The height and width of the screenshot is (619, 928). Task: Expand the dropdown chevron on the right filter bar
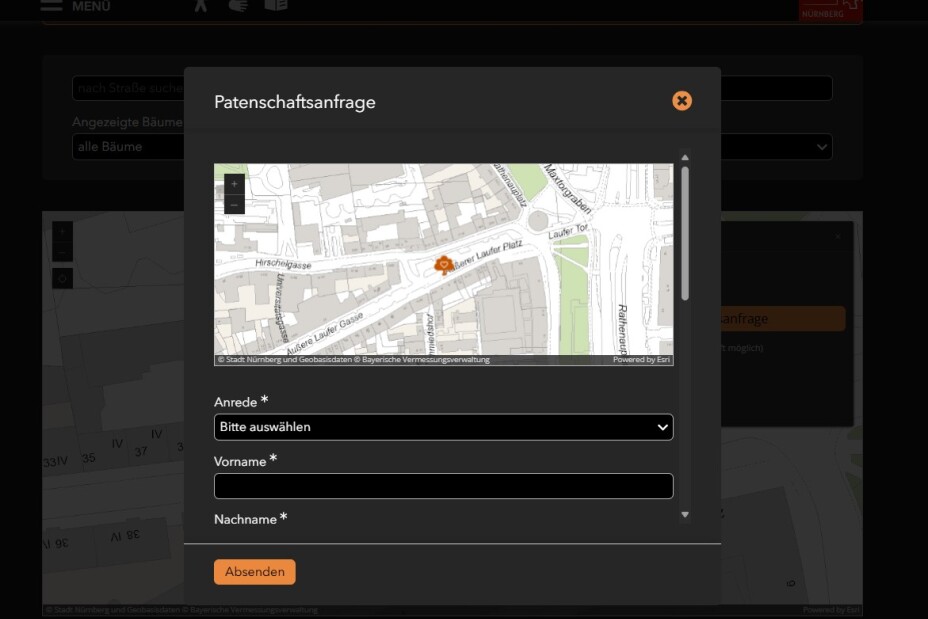point(822,146)
